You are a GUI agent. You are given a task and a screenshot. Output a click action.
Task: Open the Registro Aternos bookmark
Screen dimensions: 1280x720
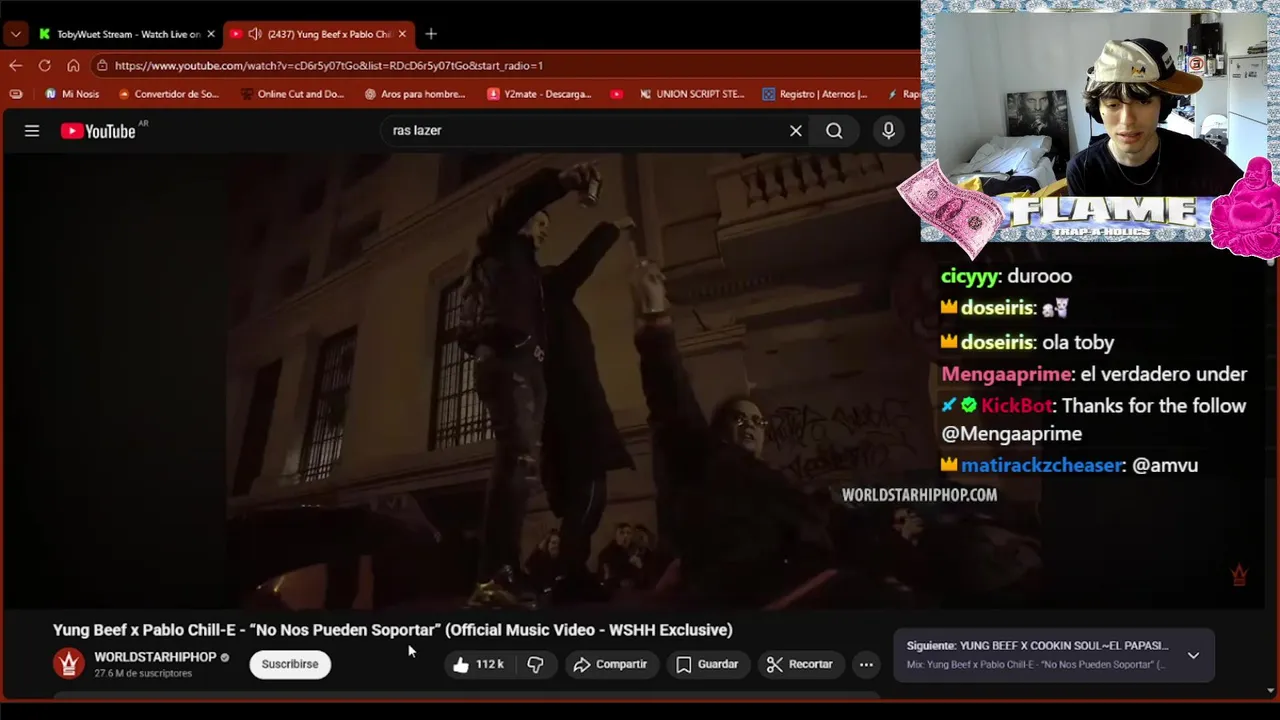814,94
